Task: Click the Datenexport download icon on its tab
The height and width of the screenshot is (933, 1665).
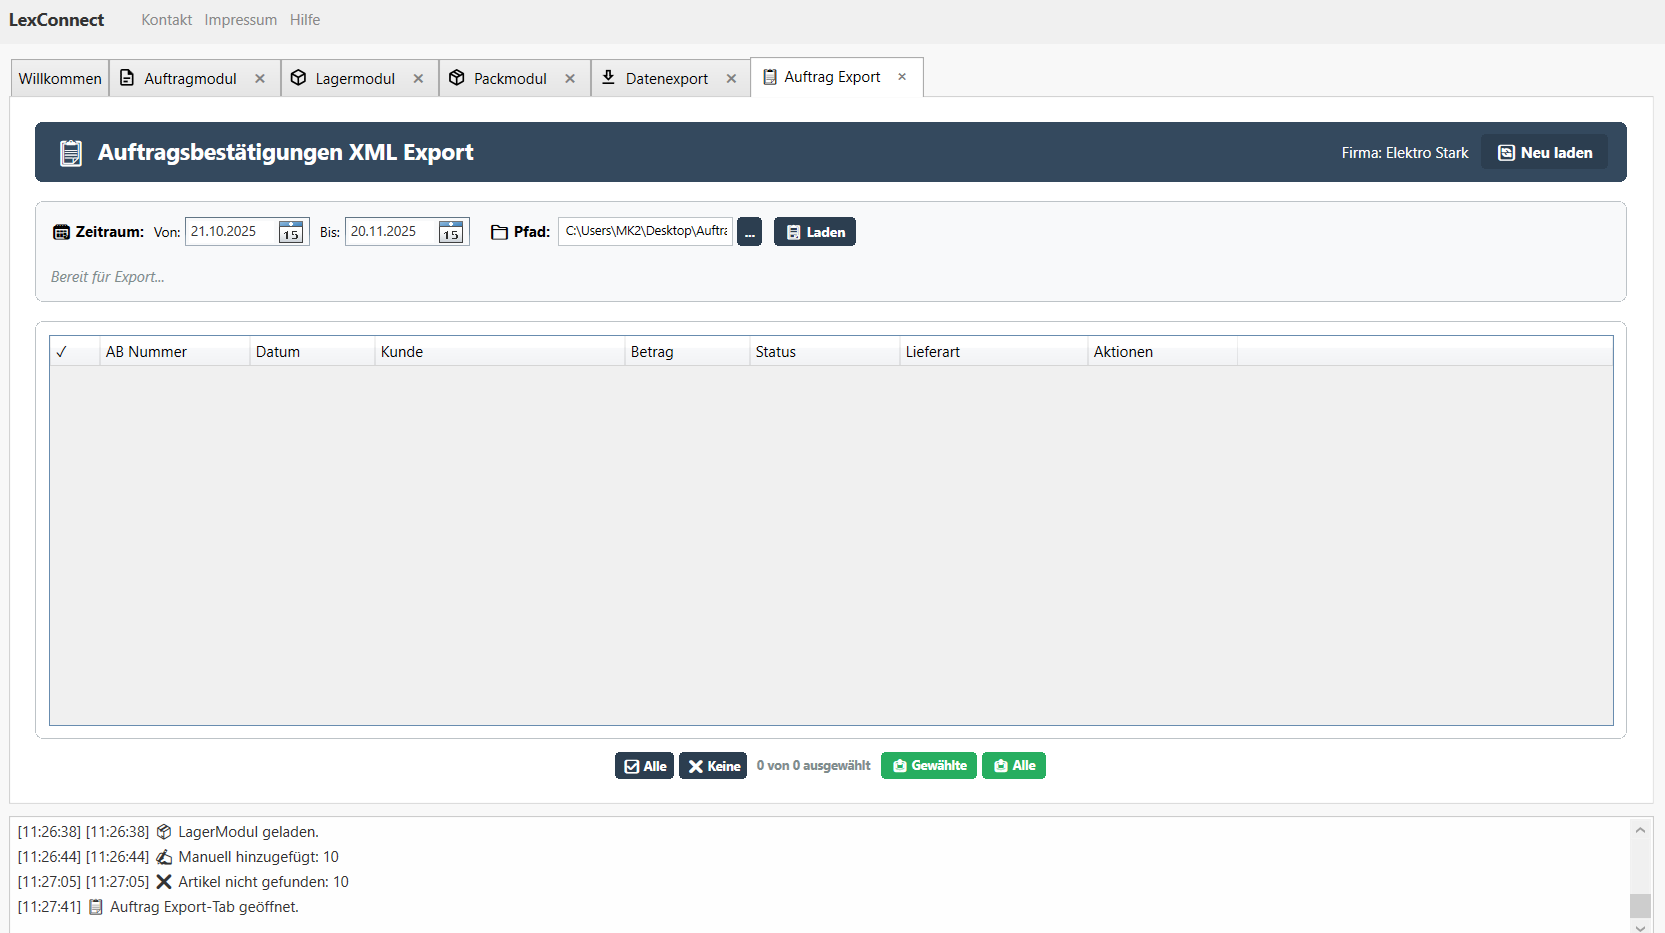Action: point(608,77)
